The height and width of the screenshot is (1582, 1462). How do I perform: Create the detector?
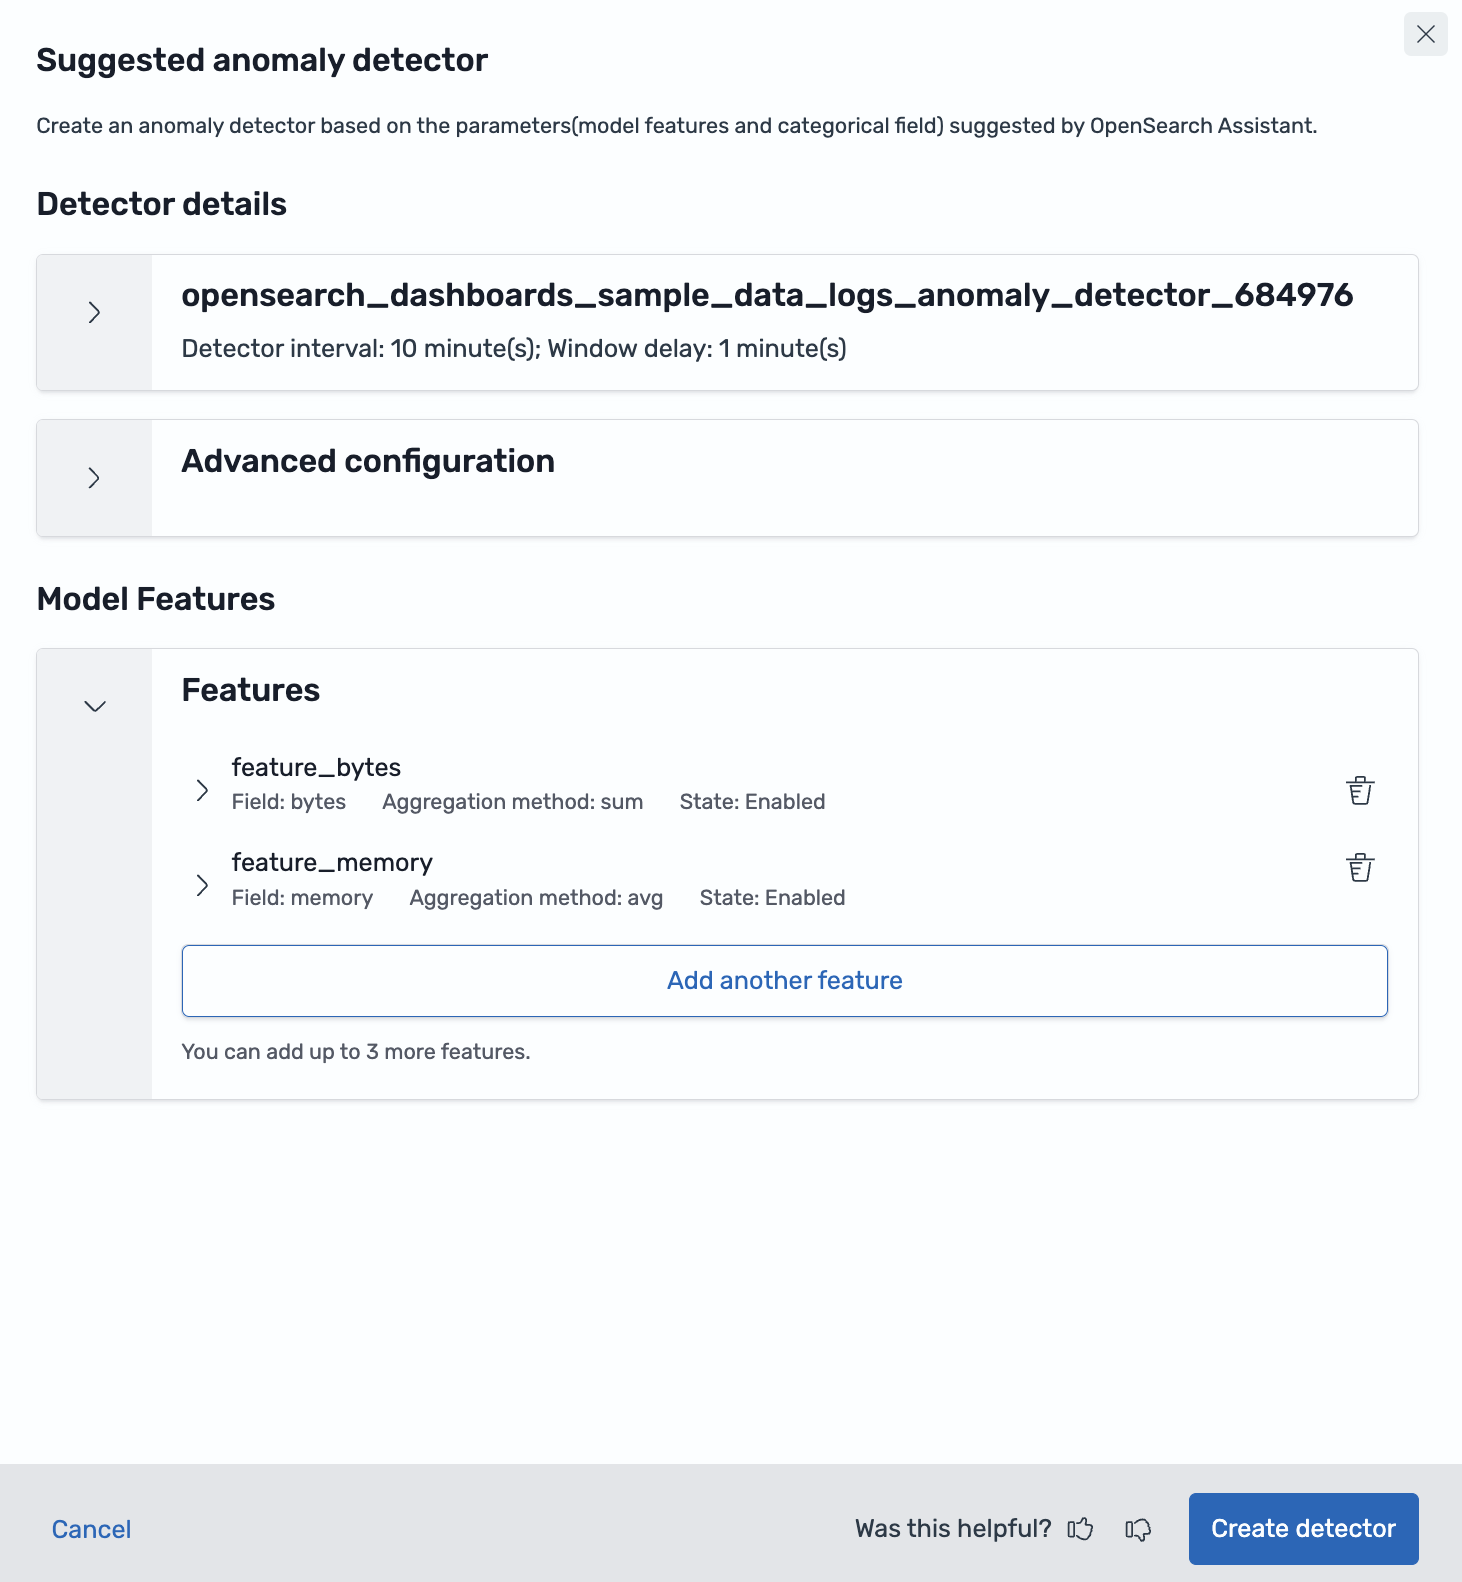(x=1304, y=1529)
